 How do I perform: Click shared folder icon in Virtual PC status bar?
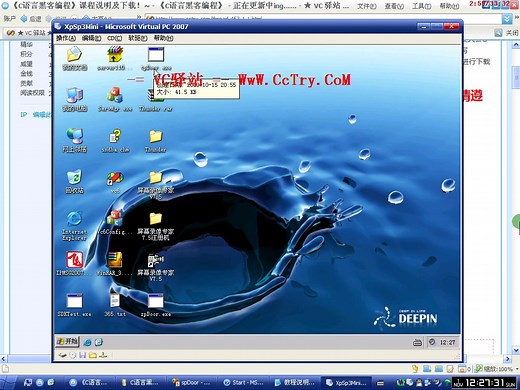[93, 355]
